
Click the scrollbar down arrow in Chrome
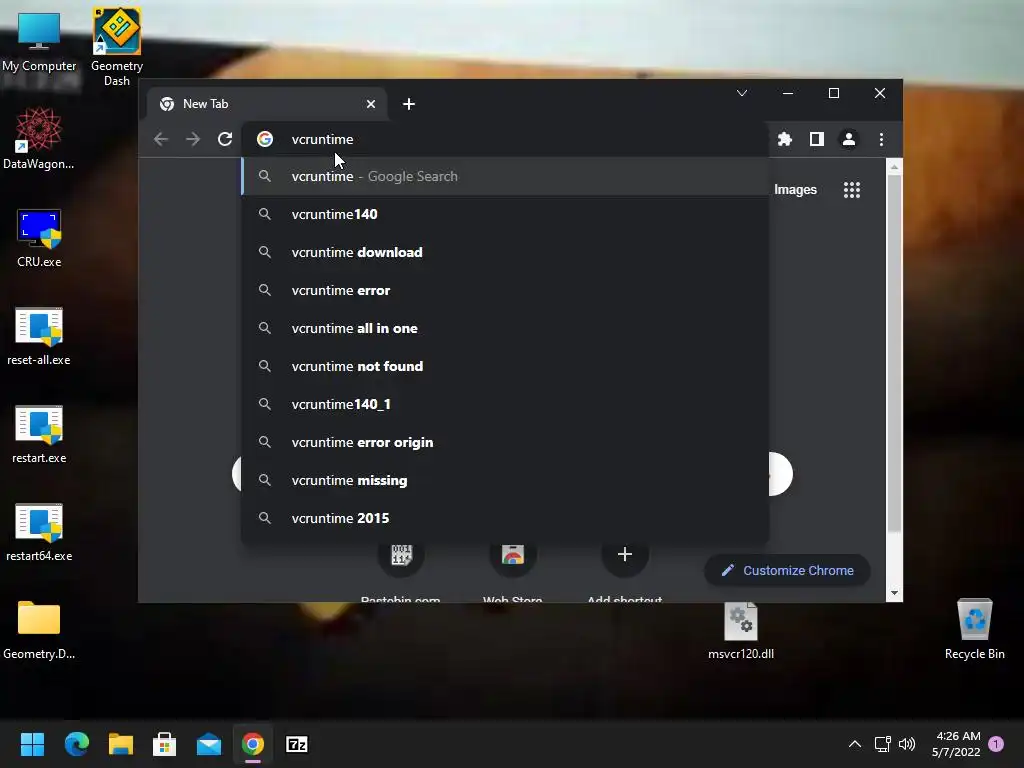point(894,593)
